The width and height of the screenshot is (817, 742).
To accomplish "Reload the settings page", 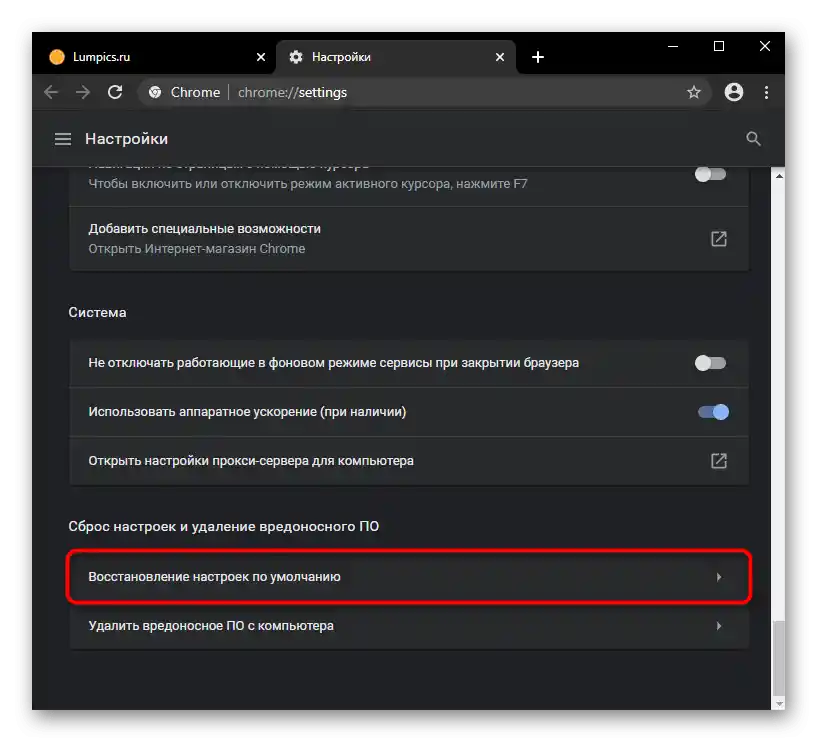I will point(115,92).
